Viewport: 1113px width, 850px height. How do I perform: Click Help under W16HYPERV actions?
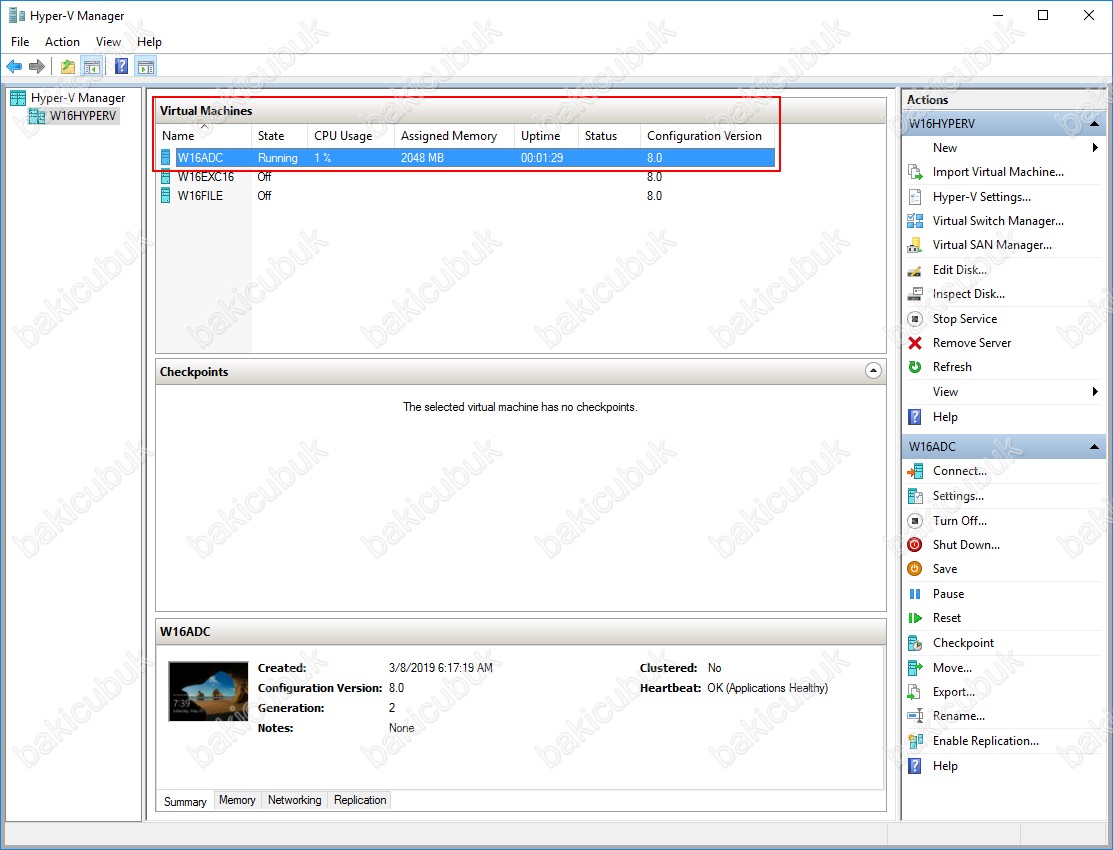[945, 417]
